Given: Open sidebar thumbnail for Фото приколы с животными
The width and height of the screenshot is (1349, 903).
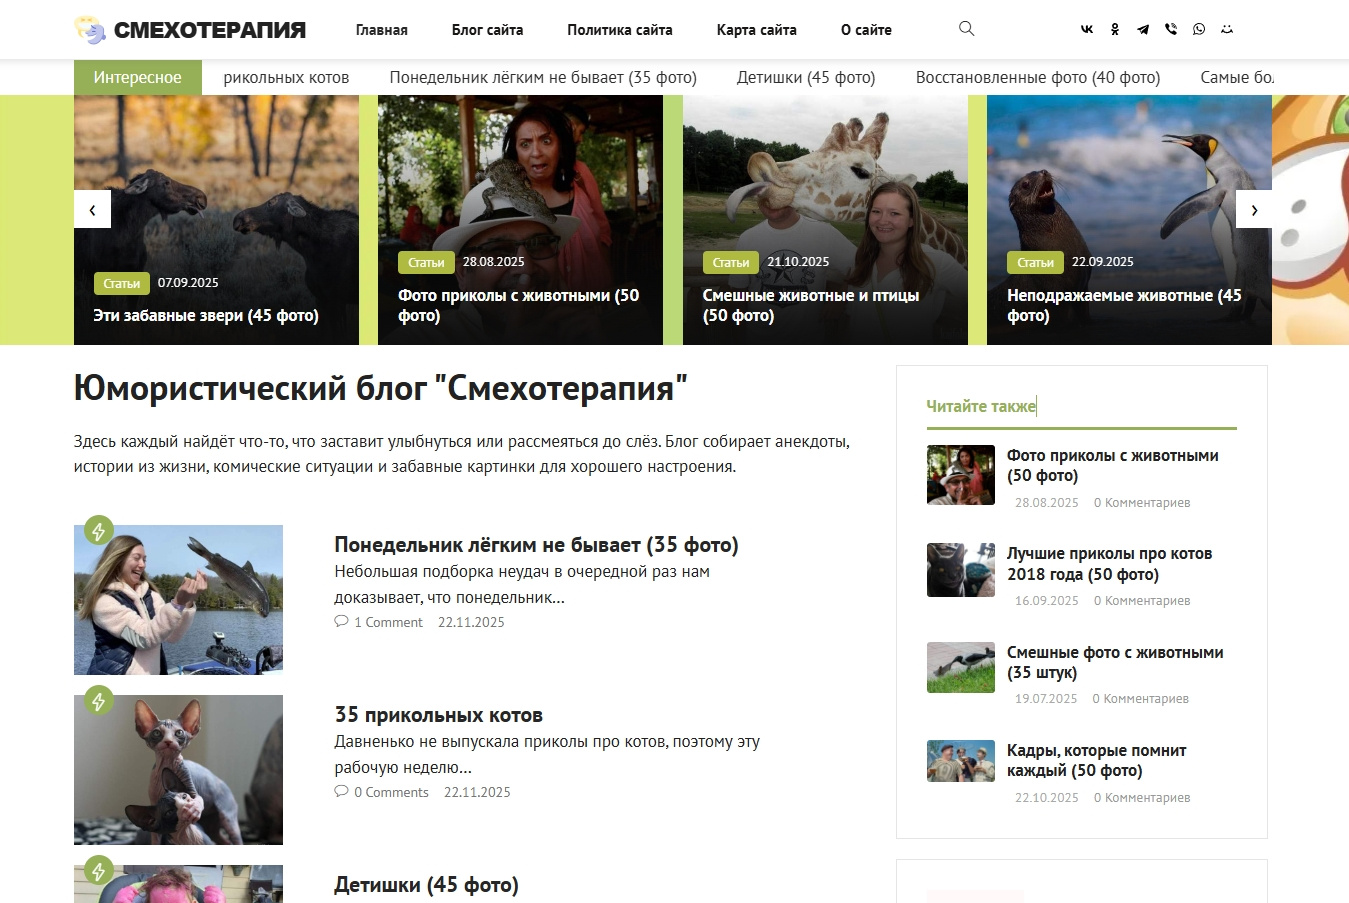Looking at the screenshot, I should tap(961, 475).
